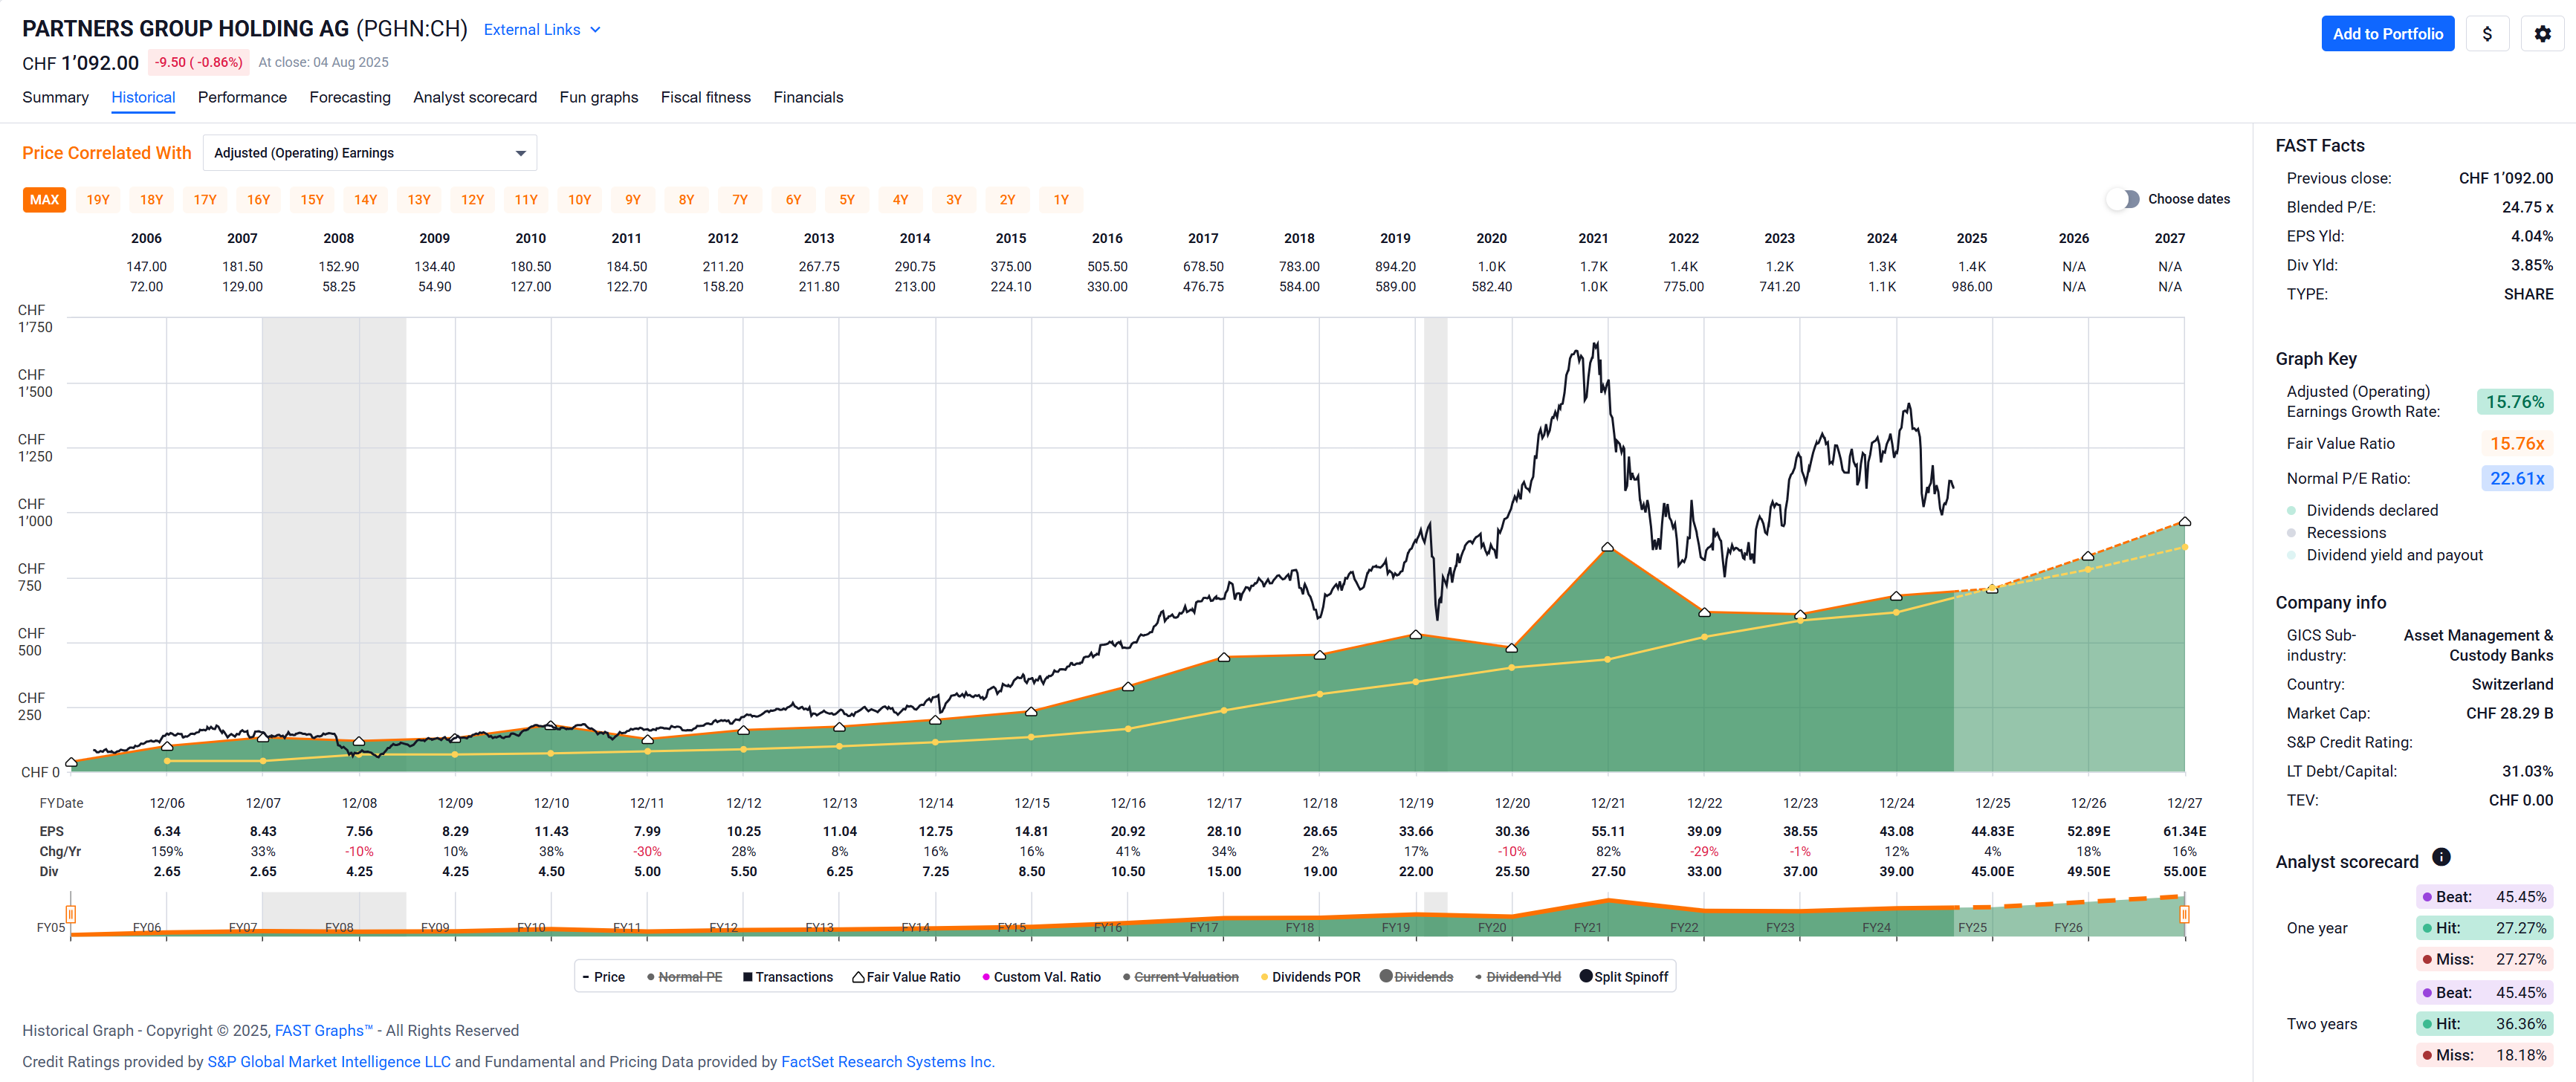
Task: Click the 12/27 estimate fair value marker
Action: point(2184,521)
